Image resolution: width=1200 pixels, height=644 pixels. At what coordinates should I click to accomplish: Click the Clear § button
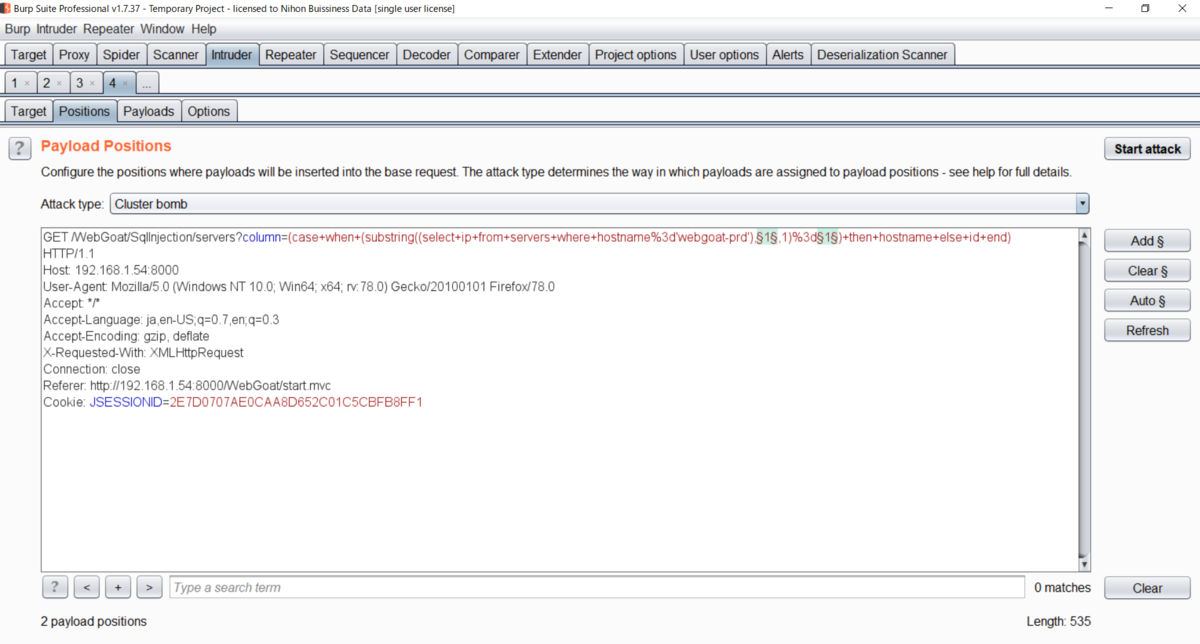1148,271
